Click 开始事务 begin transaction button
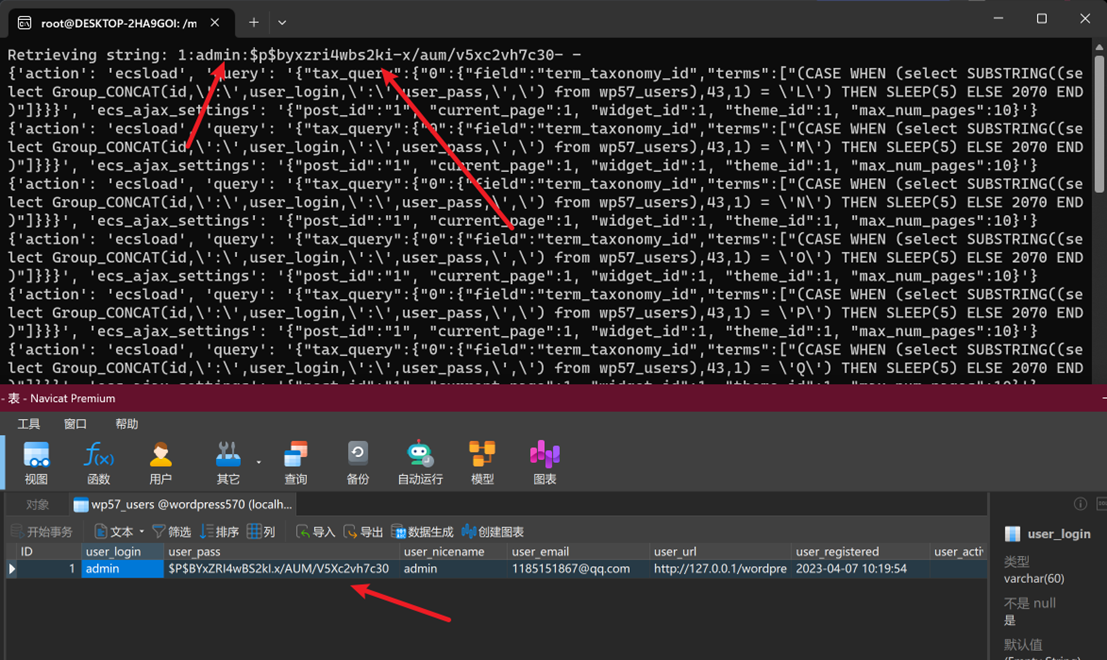This screenshot has height=660, width=1107. pyautogui.click(x=42, y=532)
